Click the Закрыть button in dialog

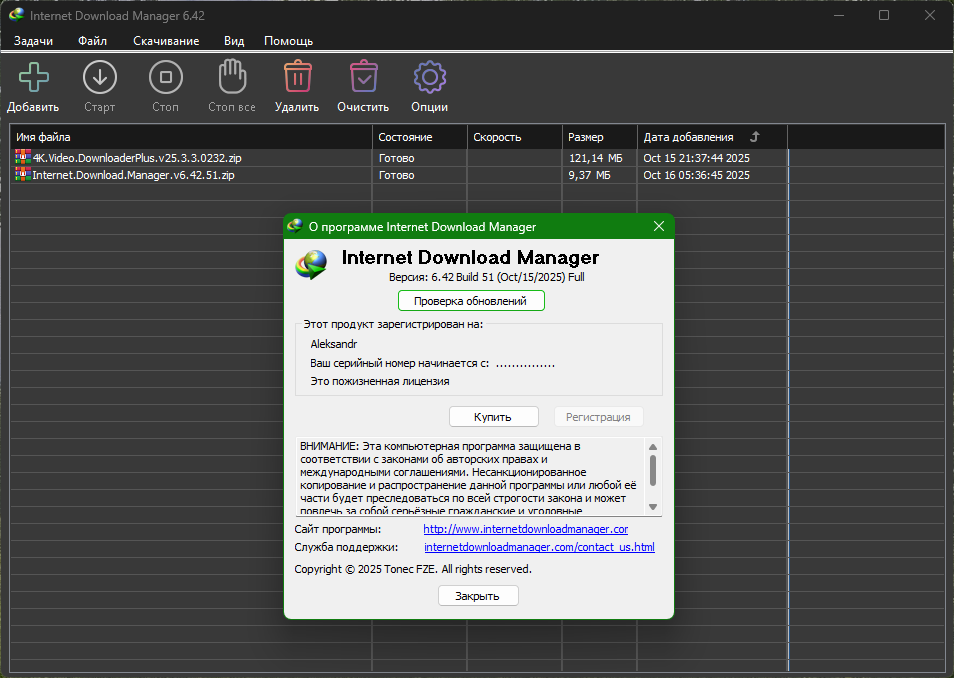pos(478,596)
